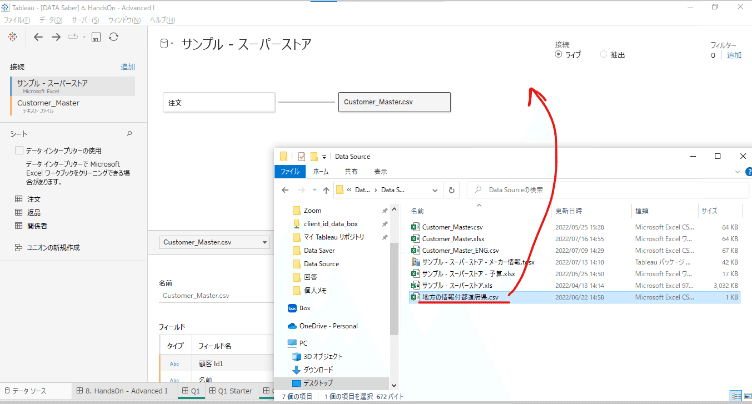Select the Customer_Master.csv table box on canvas
The width and height of the screenshot is (752, 404).
click(394, 102)
